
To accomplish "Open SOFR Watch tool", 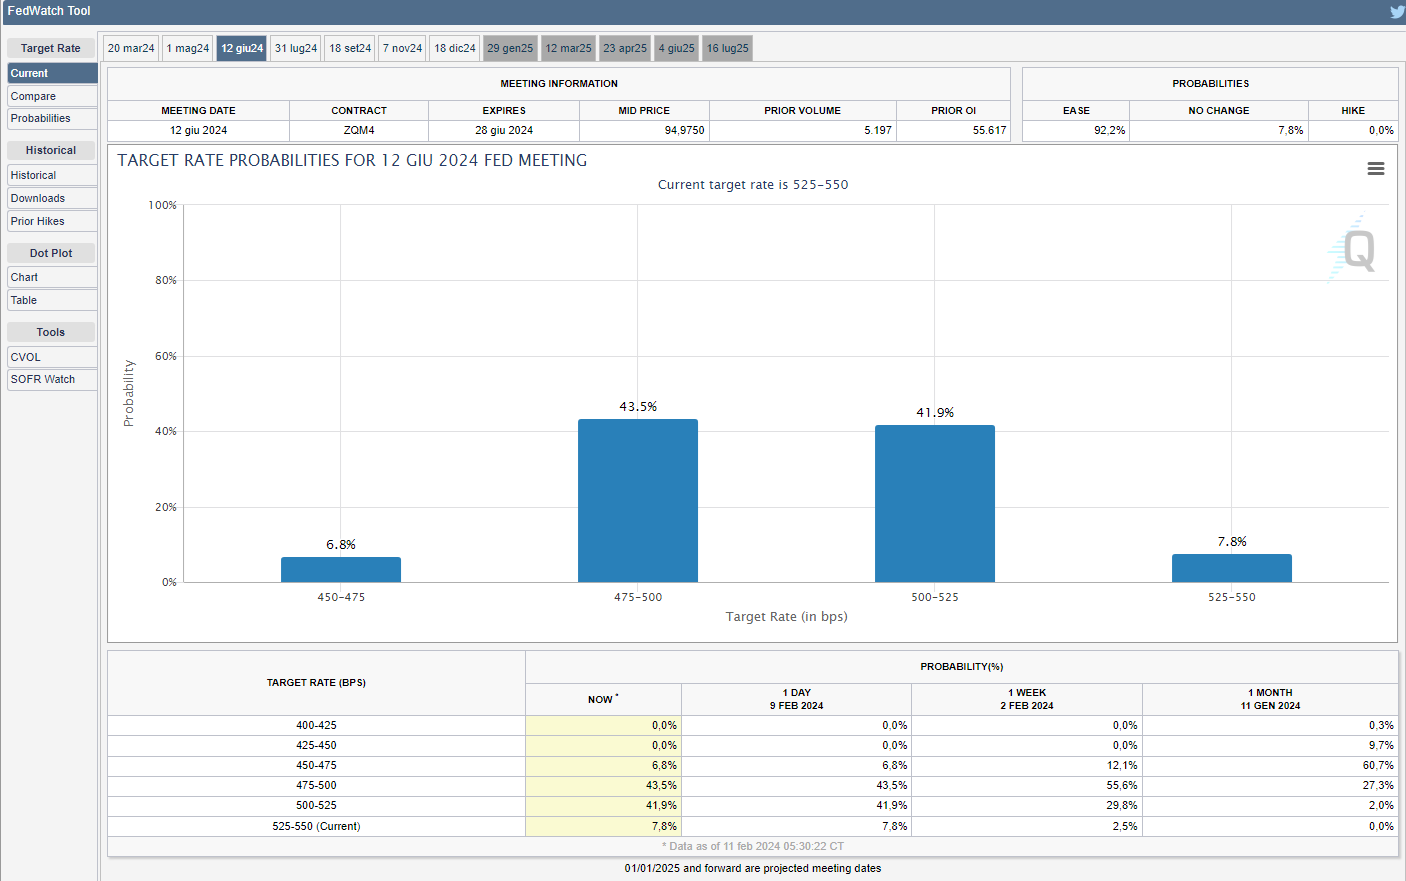I will [x=52, y=379].
